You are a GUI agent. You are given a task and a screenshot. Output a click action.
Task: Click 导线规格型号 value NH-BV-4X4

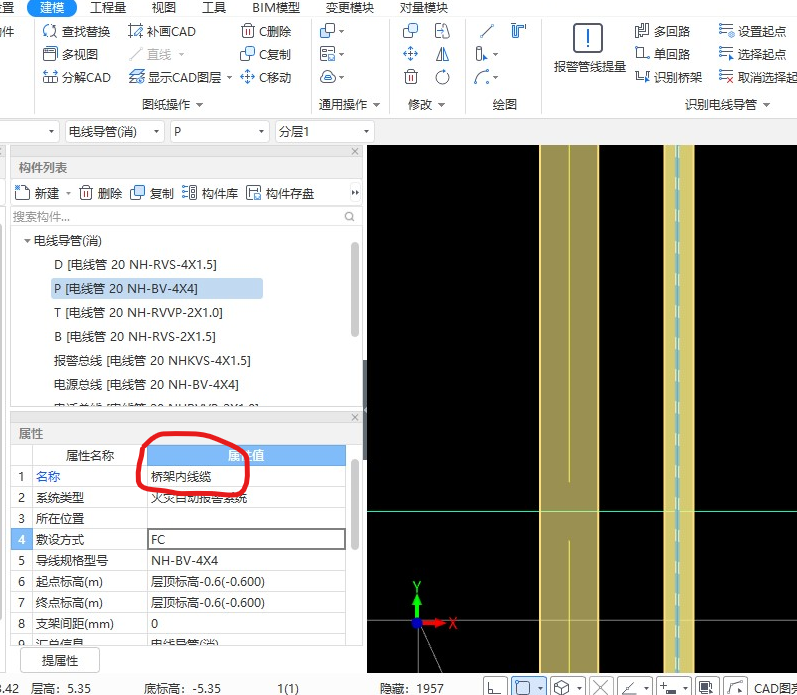pos(247,560)
